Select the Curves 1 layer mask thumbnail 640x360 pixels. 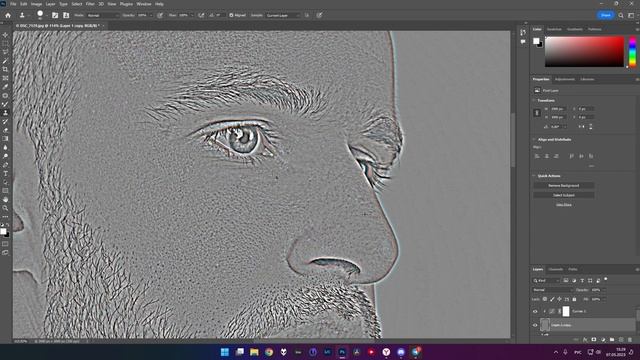(x=566, y=311)
